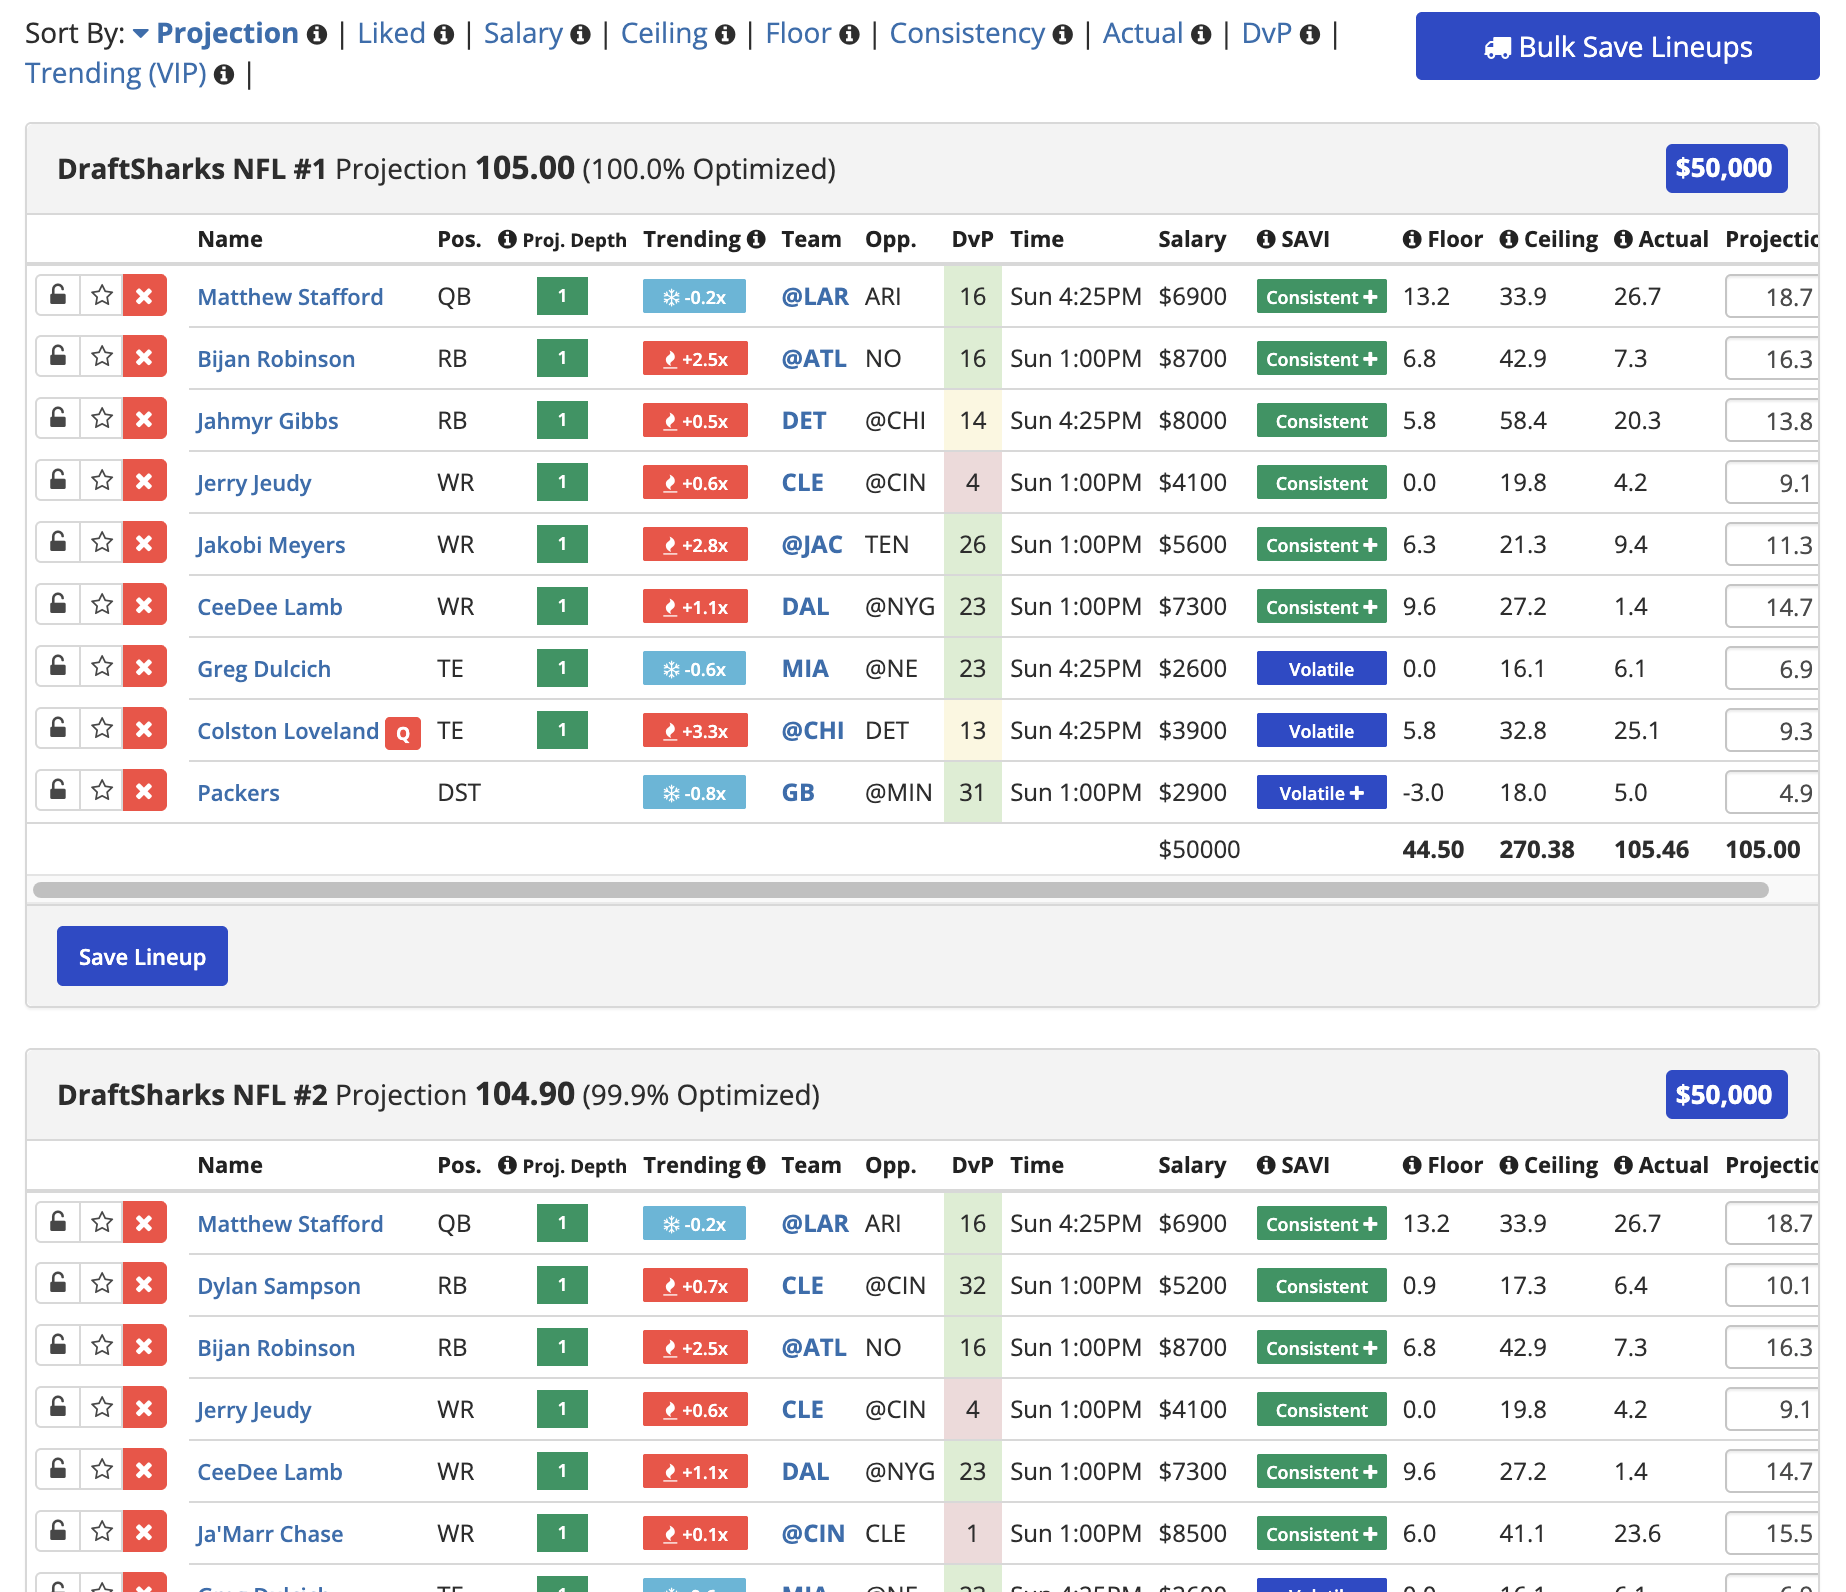Sort lineups by Ceiling
The width and height of the screenshot is (1846, 1592).
(x=664, y=34)
